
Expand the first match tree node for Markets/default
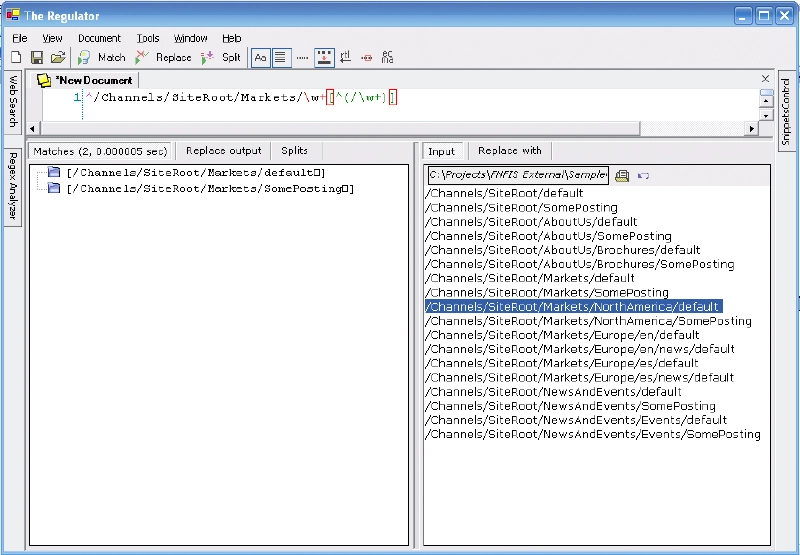click(53, 173)
